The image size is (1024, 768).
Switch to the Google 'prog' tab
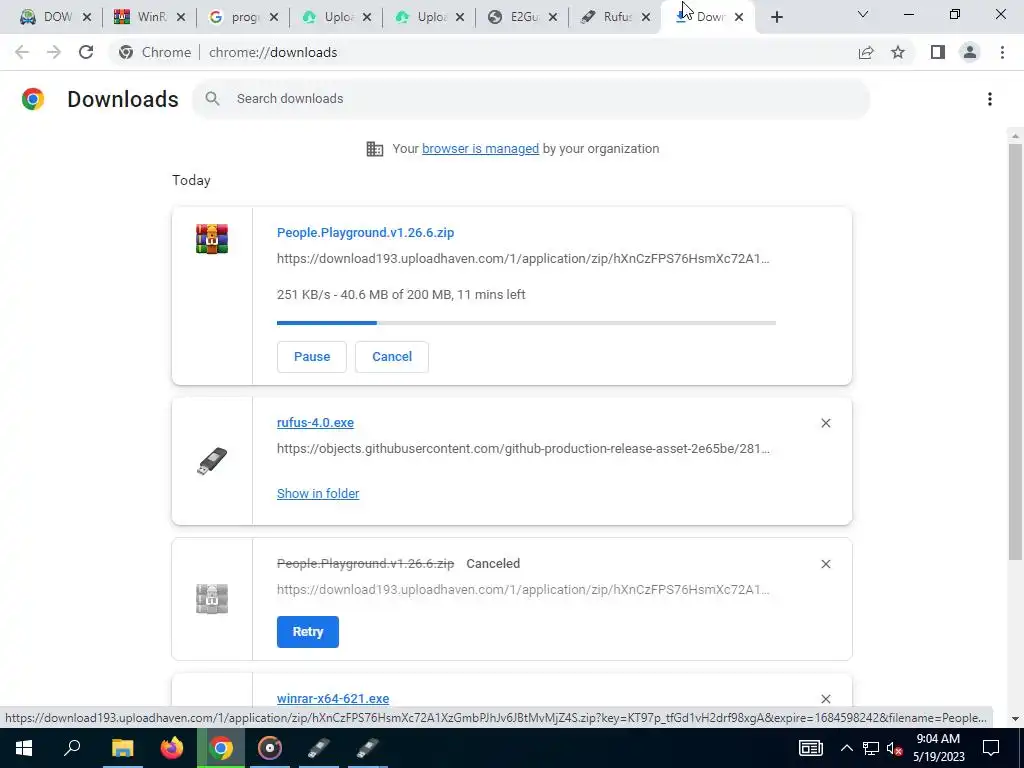click(x=243, y=17)
